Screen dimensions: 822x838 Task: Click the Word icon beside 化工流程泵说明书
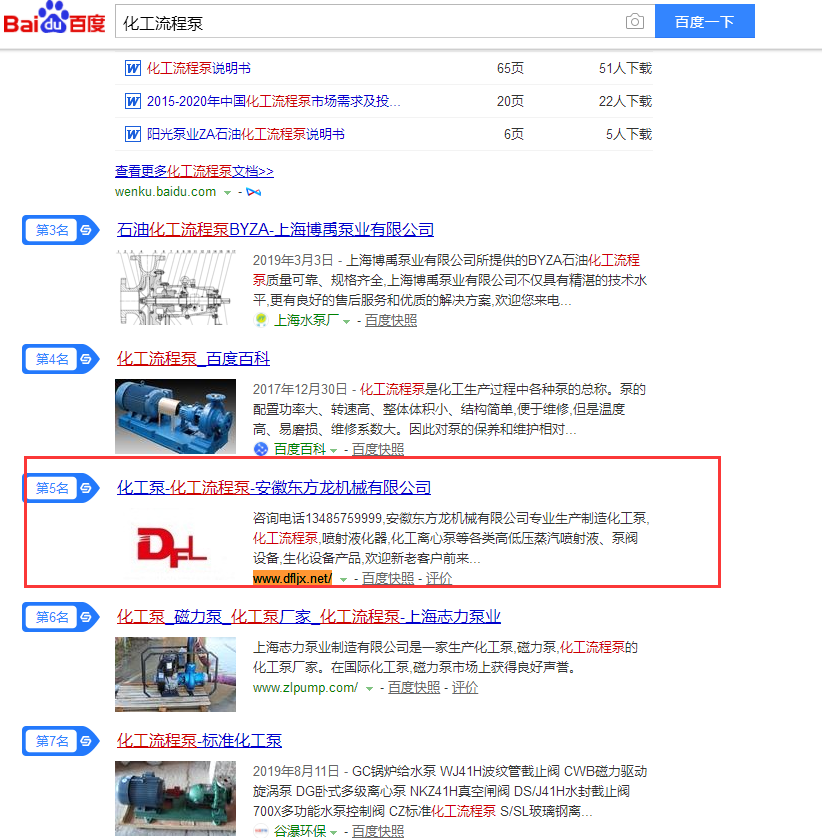[x=133, y=68]
